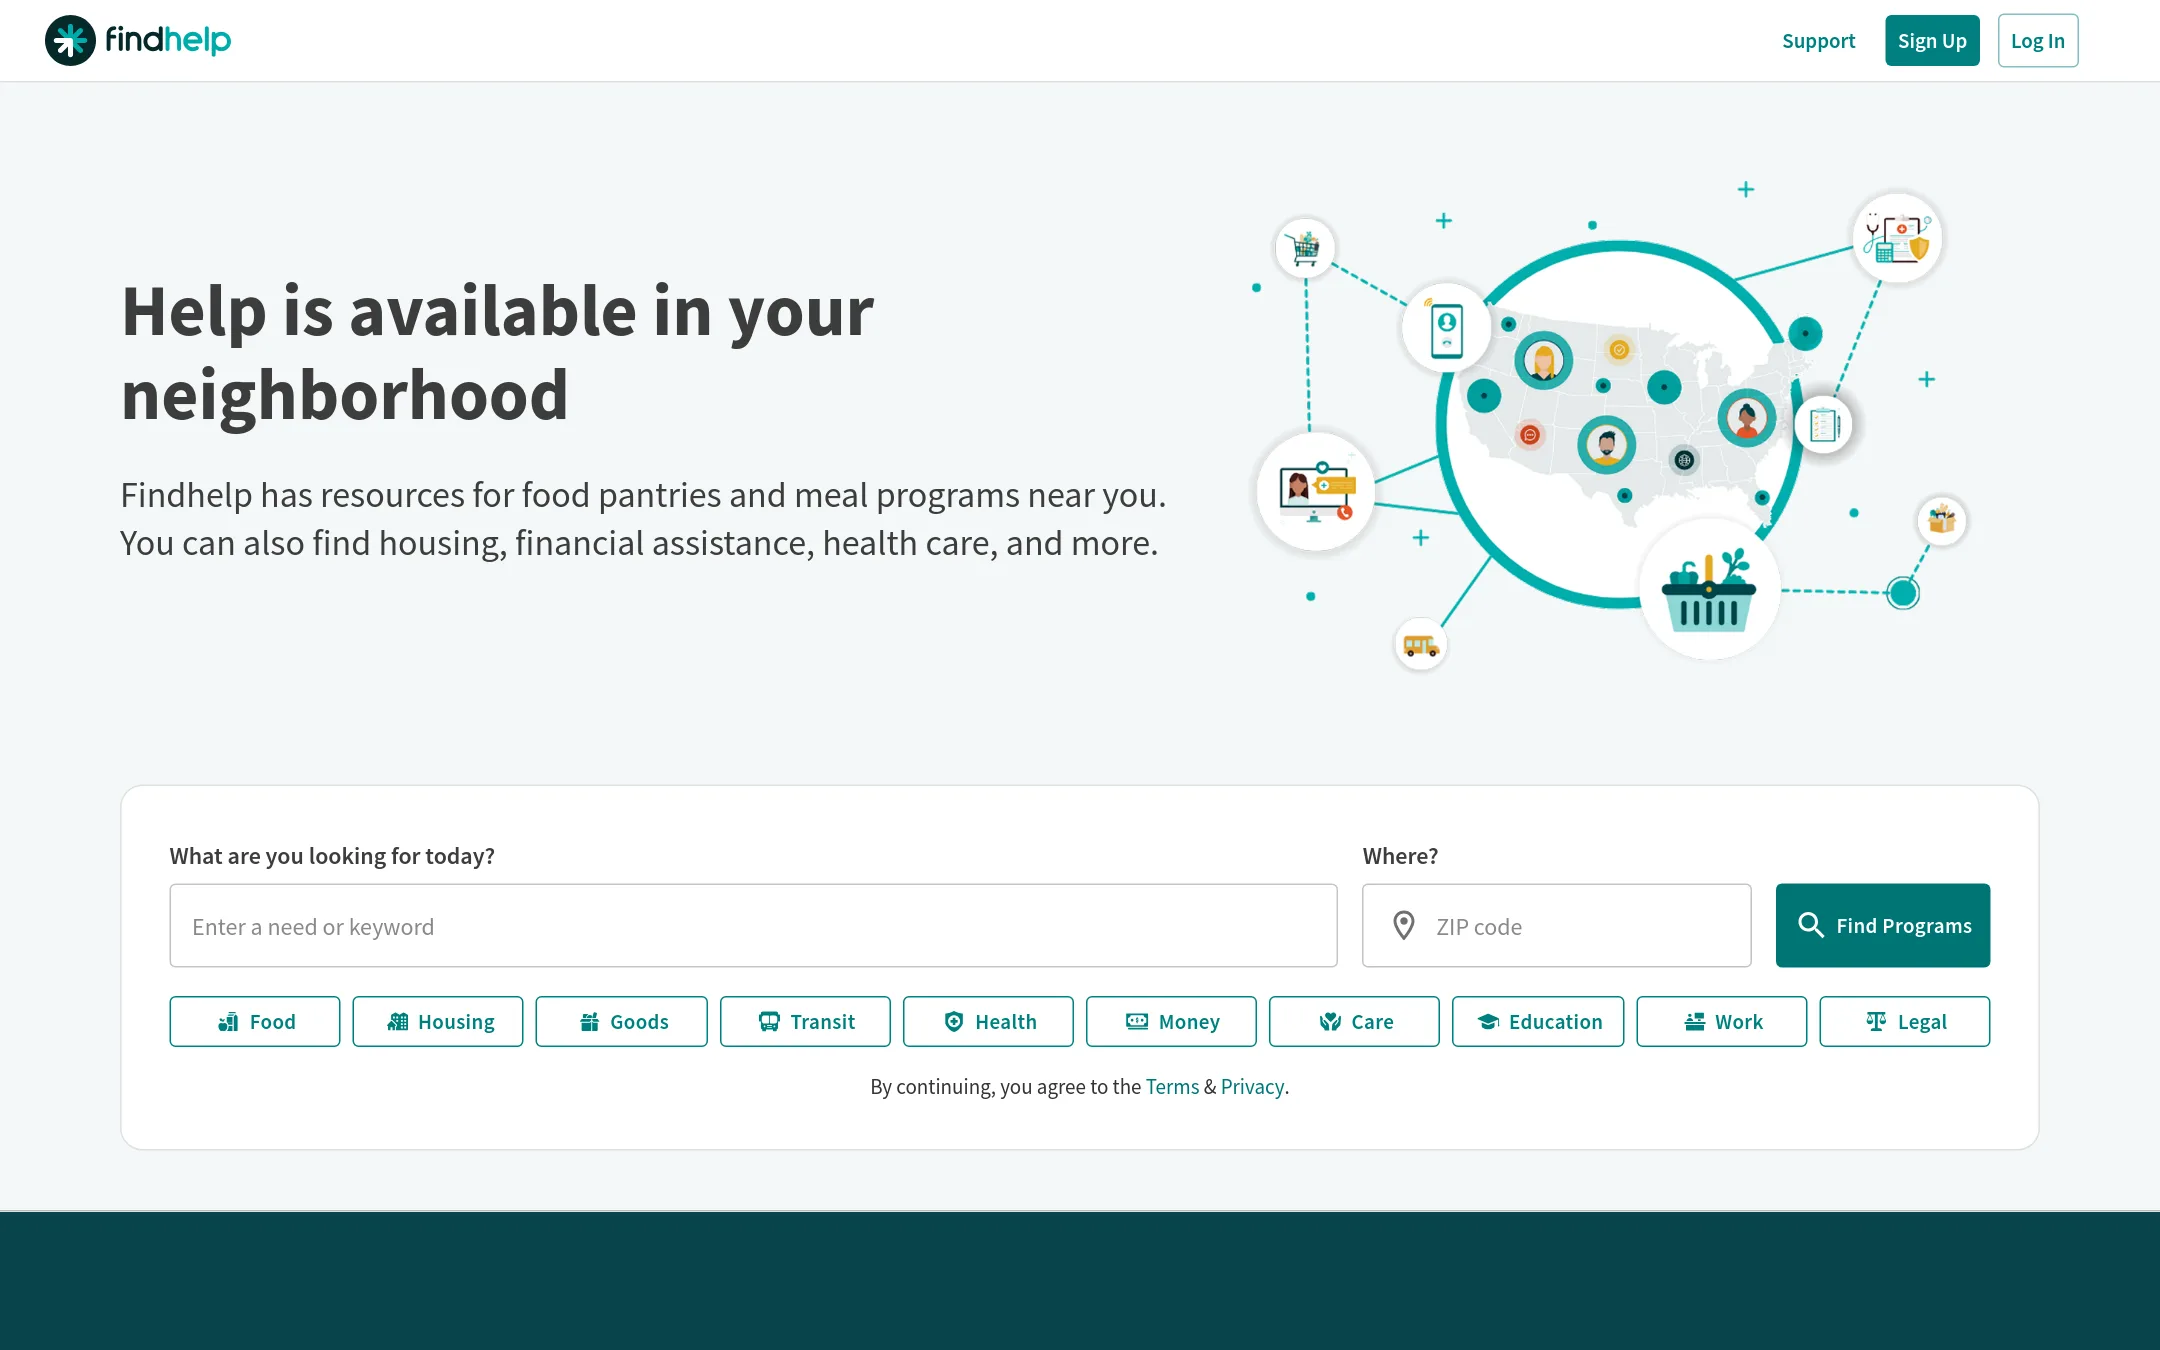Click the Find Programs button
Image resolution: width=2160 pixels, height=1350 pixels.
[1883, 926]
